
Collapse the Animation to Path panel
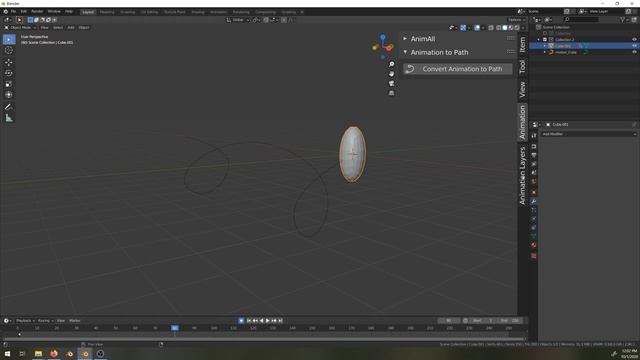point(405,52)
